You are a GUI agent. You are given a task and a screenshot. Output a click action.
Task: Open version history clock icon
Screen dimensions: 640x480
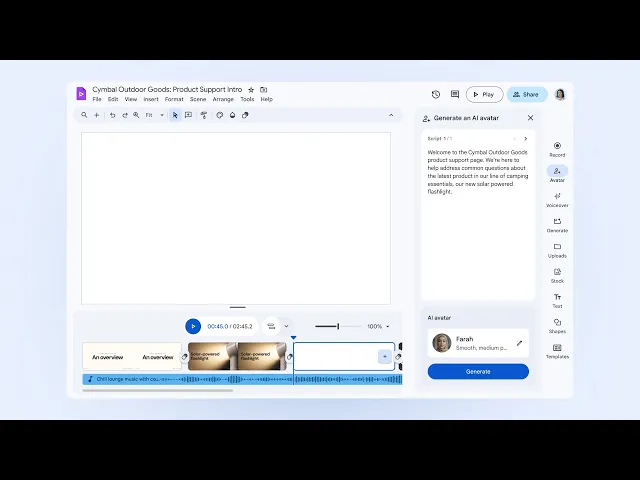[x=436, y=94]
